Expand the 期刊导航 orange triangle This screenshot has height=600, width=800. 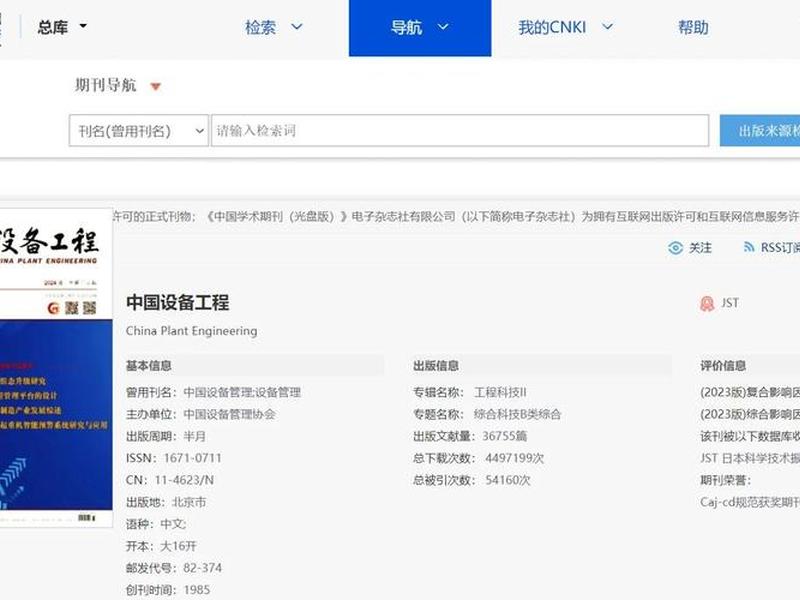[156, 86]
